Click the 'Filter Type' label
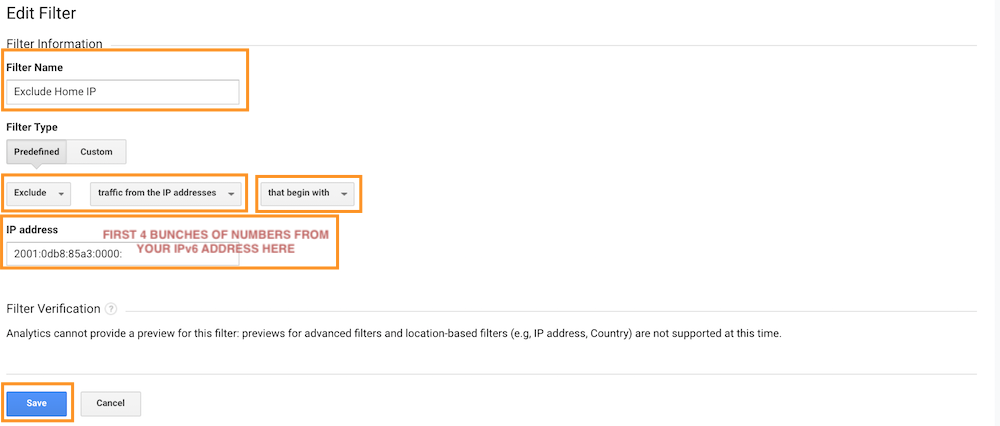 [x=32, y=128]
